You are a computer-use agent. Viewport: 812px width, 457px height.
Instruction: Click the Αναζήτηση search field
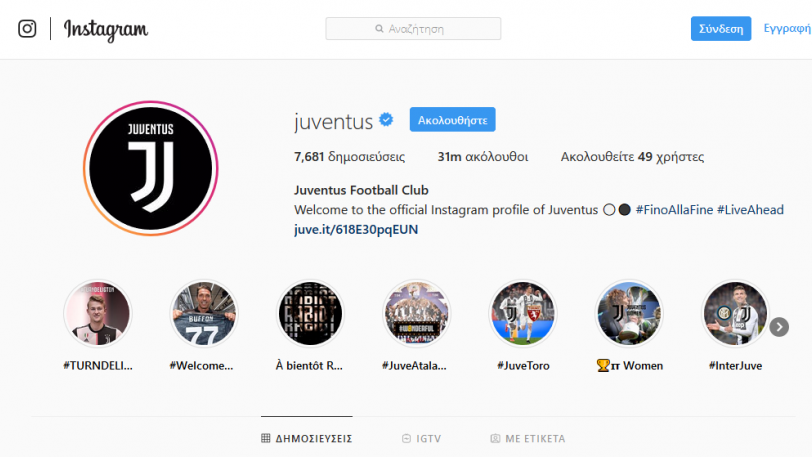413,28
